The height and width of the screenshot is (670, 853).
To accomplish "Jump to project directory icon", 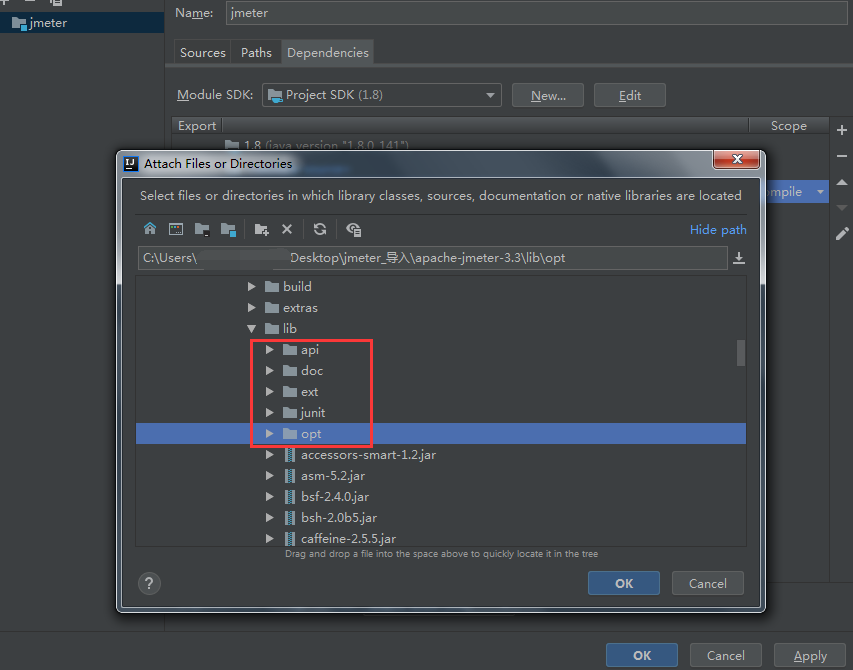I will [x=202, y=229].
